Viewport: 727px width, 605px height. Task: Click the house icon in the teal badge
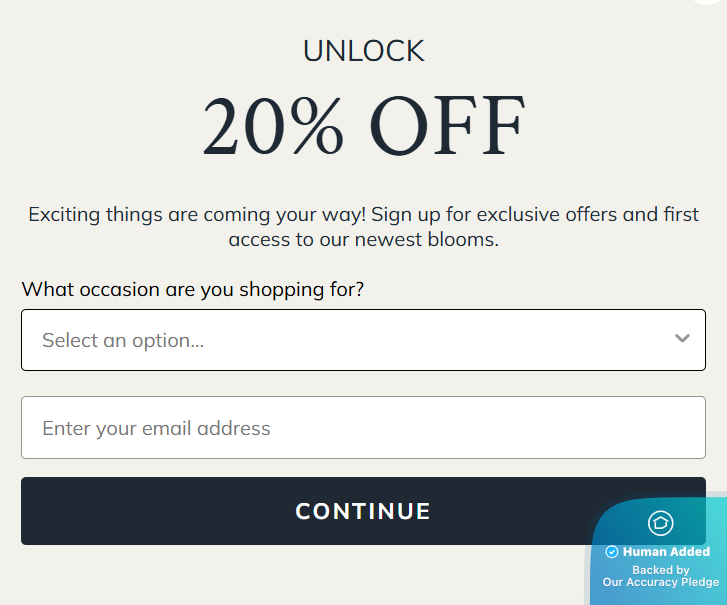coord(661,523)
